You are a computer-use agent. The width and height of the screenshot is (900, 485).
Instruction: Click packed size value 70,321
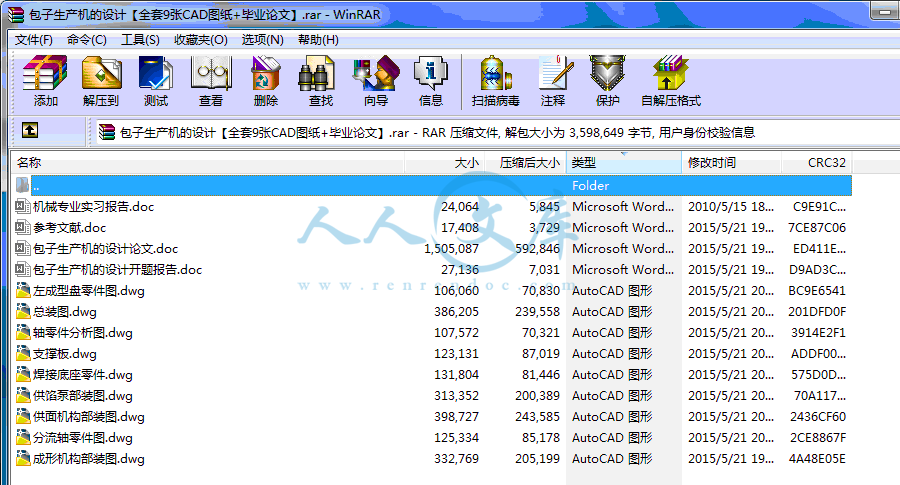point(541,333)
